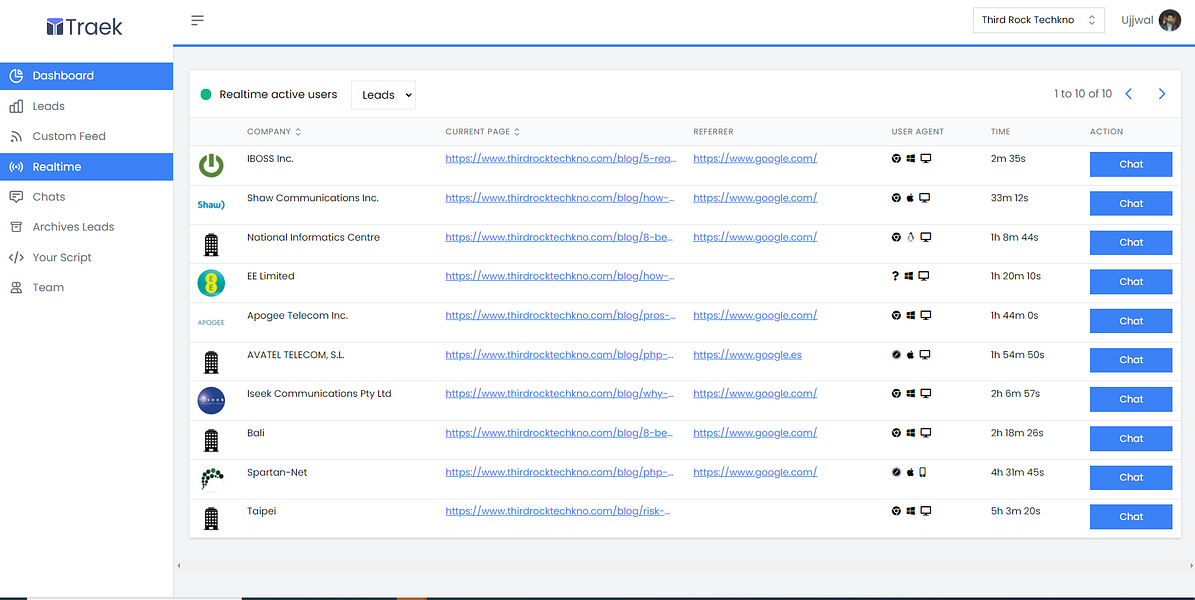Sort by the Company column

(274, 132)
